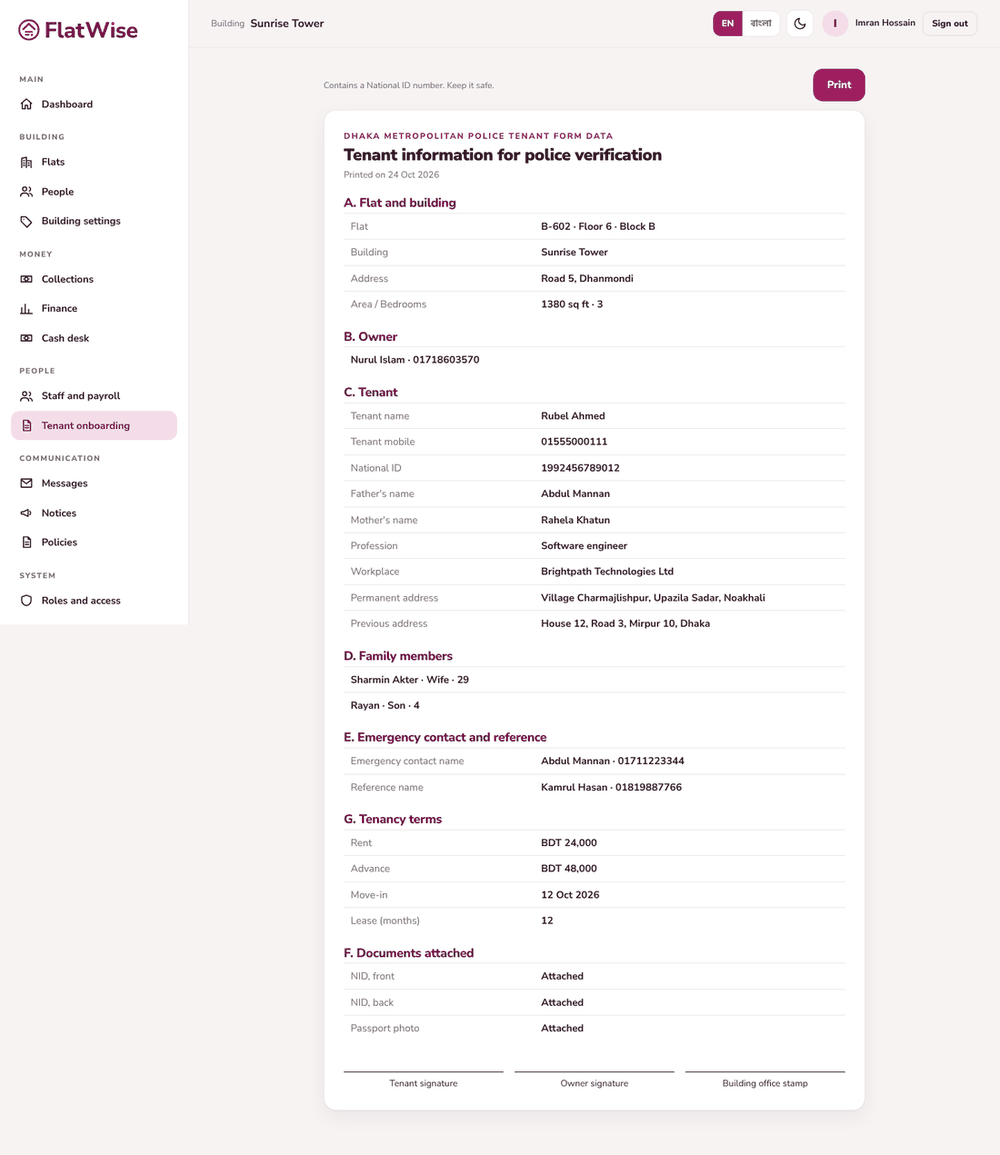This screenshot has height=1155, width=1000.
Task: Click rent amount BDT 24,000
Action: (569, 843)
